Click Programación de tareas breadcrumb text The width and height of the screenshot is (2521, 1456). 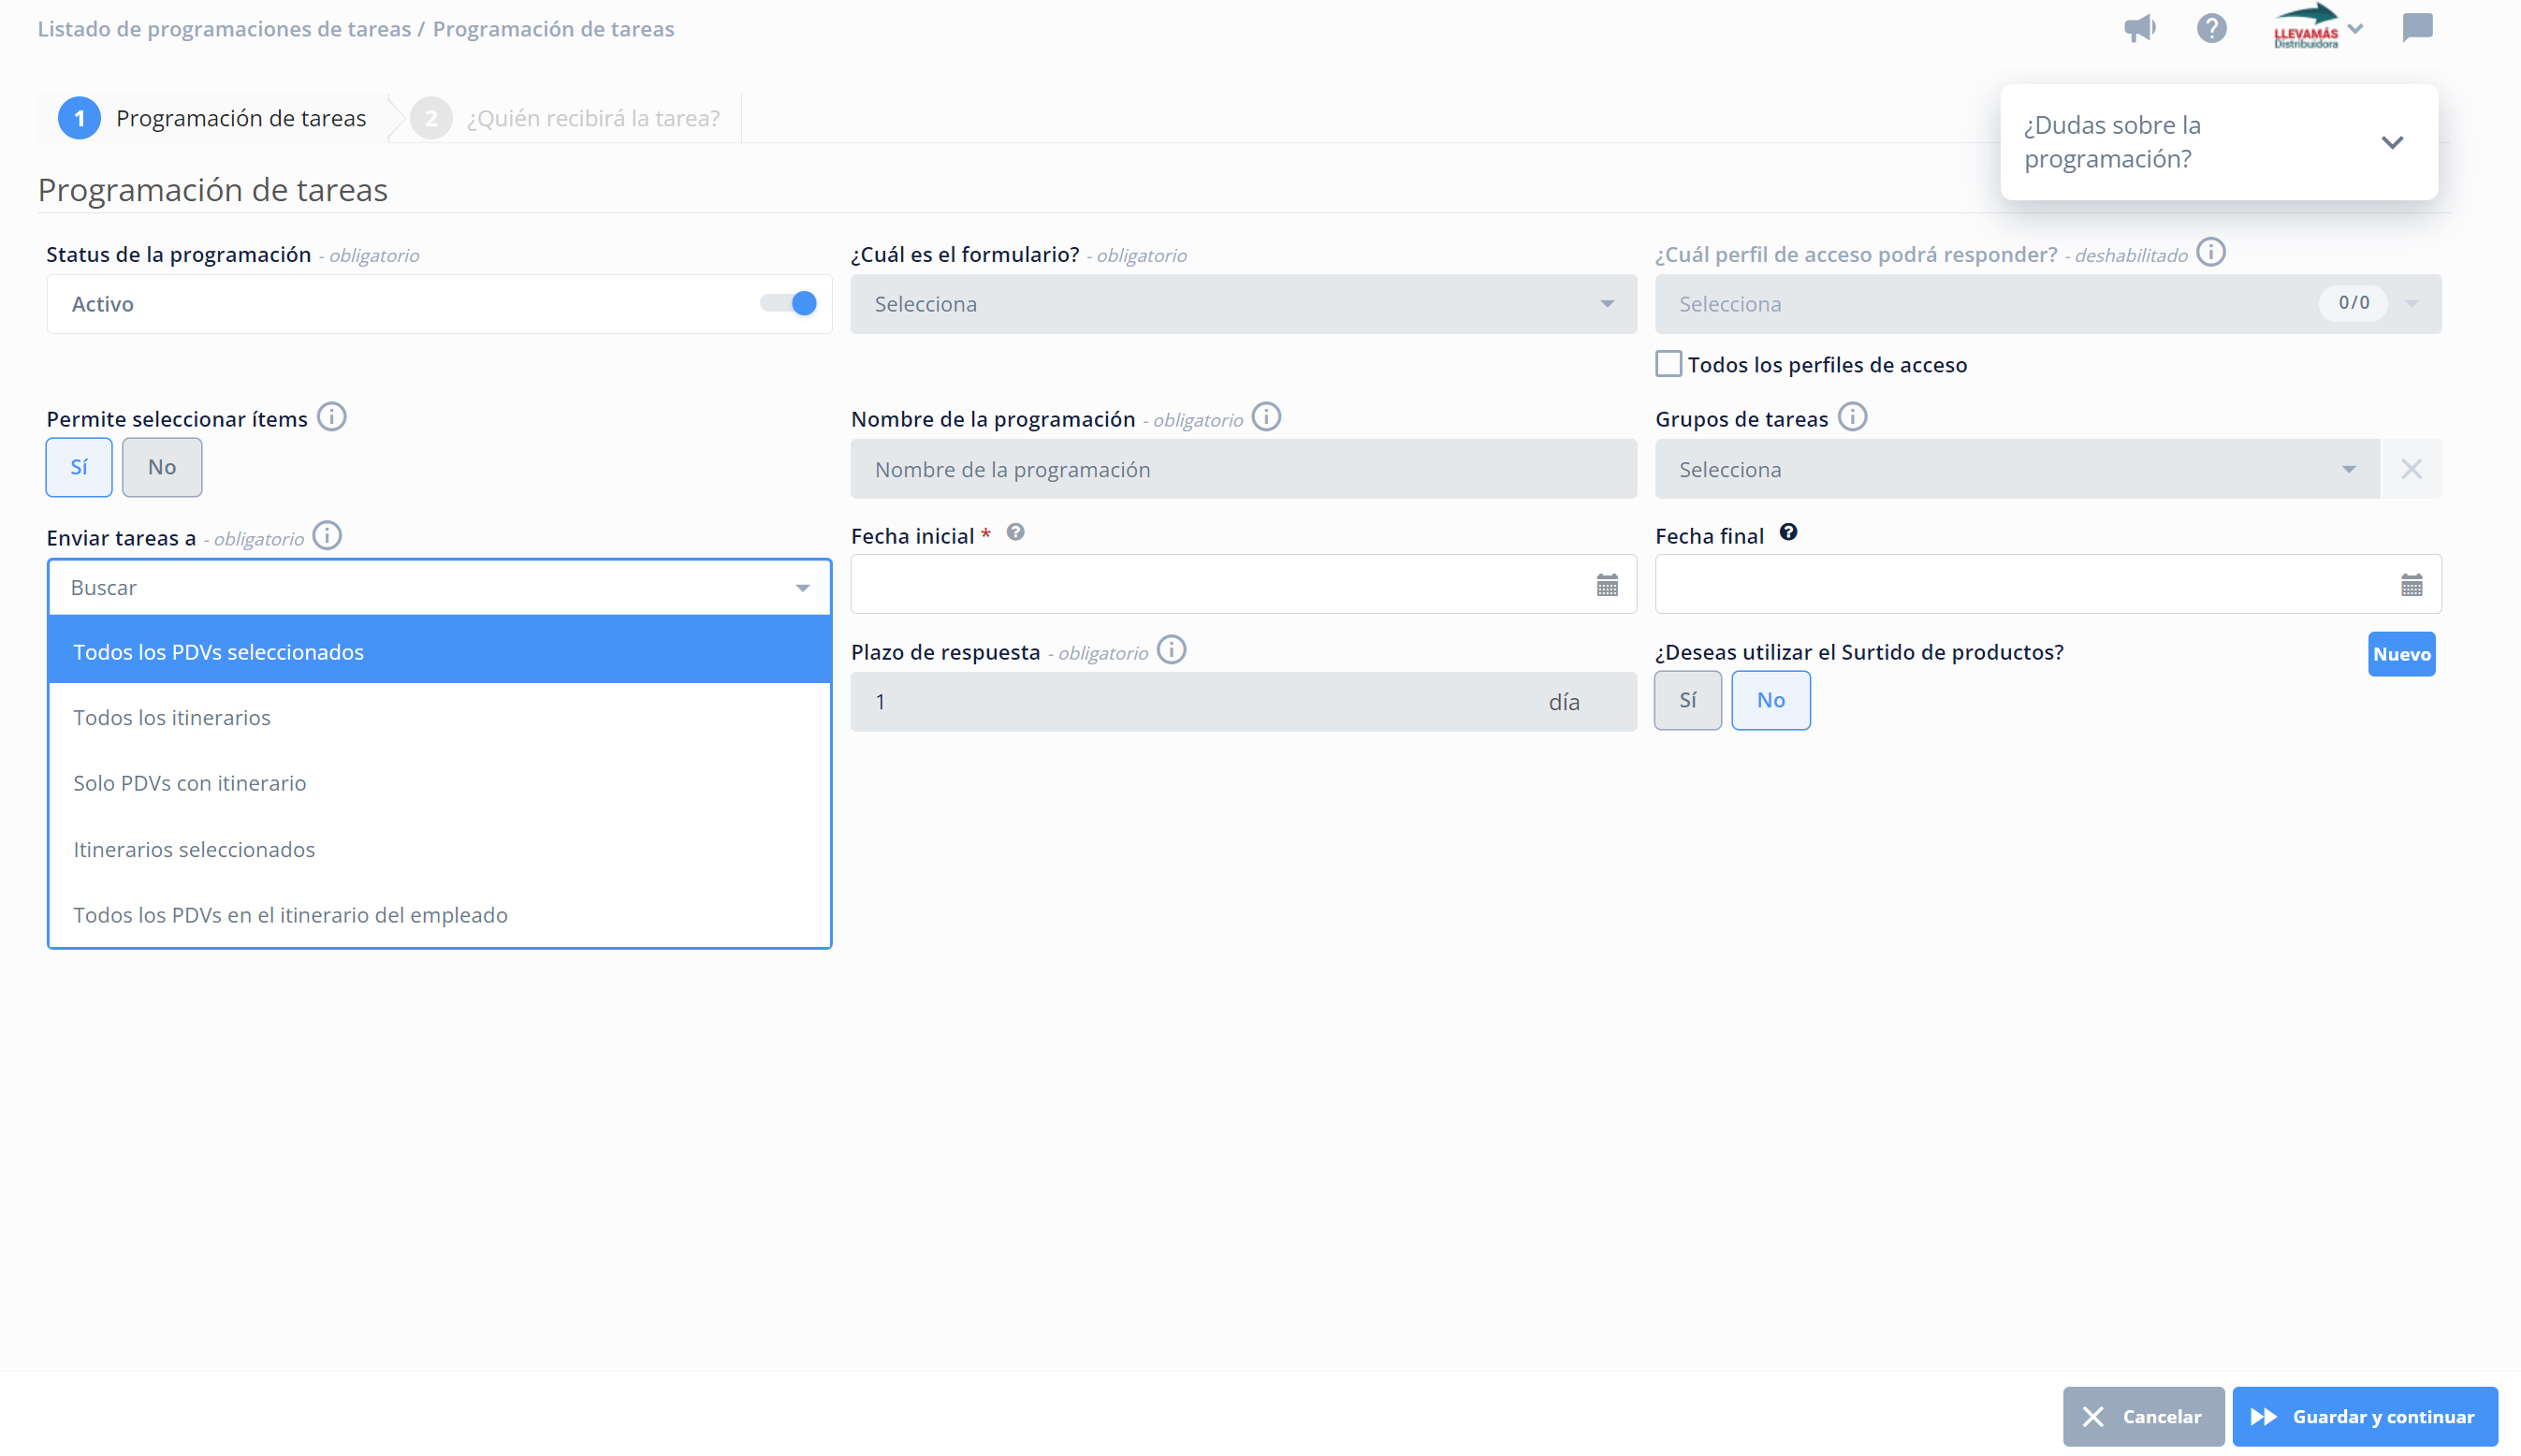point(553,29)
